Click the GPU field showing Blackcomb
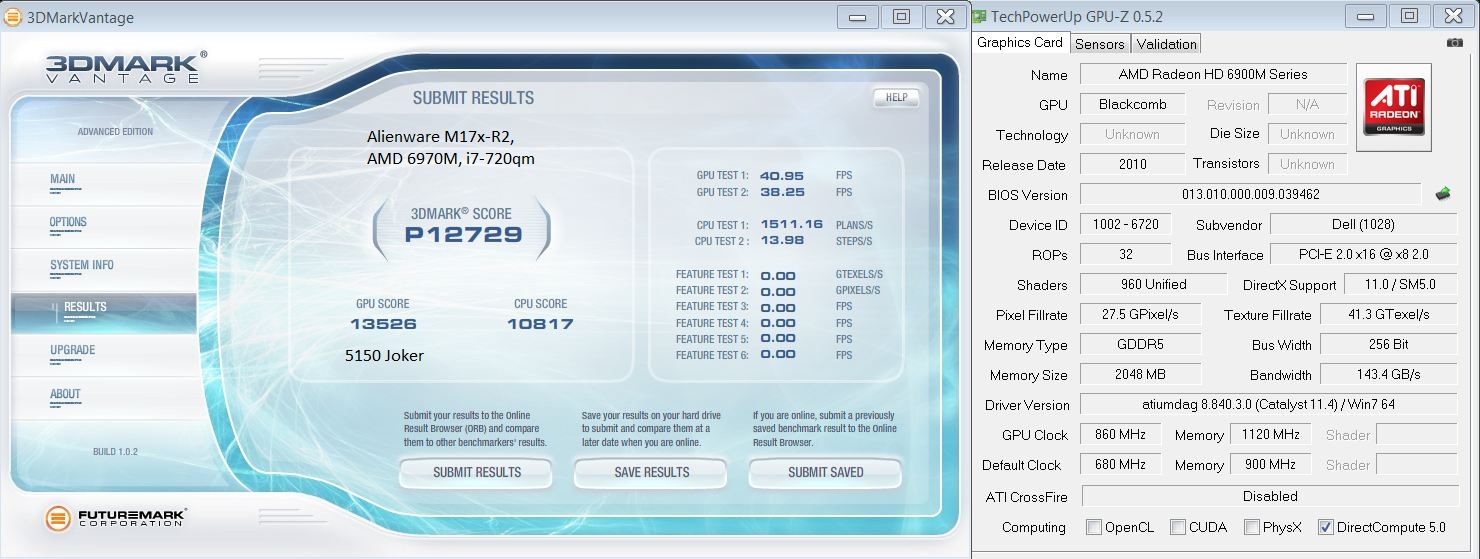 point(1132,104)
